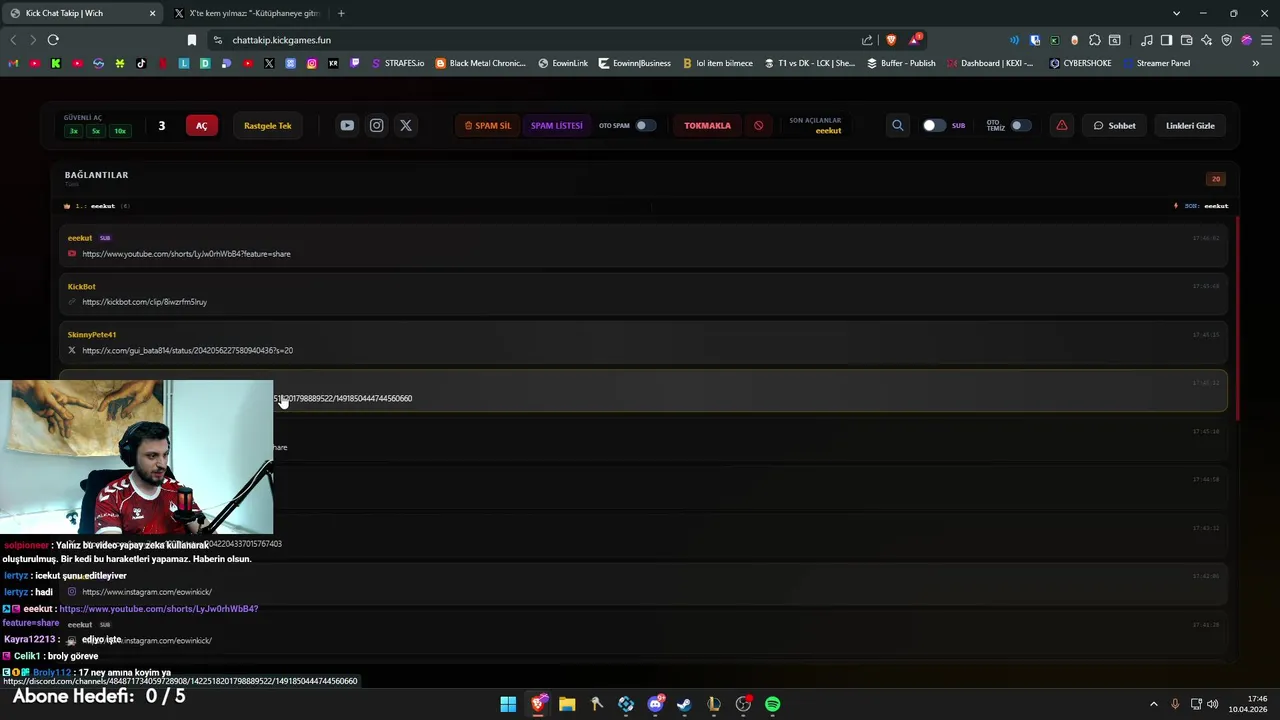Open the Buffer - Publish bookmark
The height and width of the screenshot is (720, 1280).
click(901, 63)
